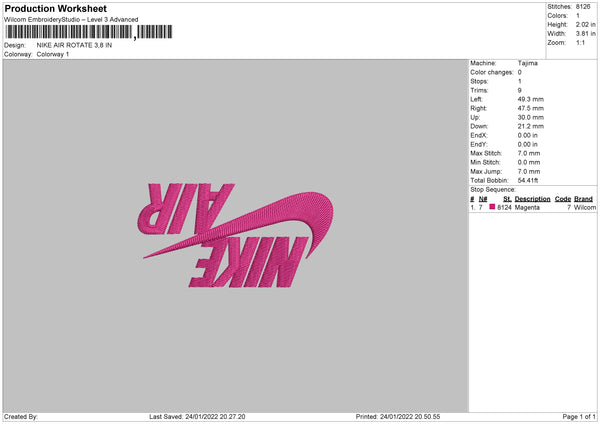
Task: Click the stitch count '8124' in stop row
Action: [x=504, y=207]
